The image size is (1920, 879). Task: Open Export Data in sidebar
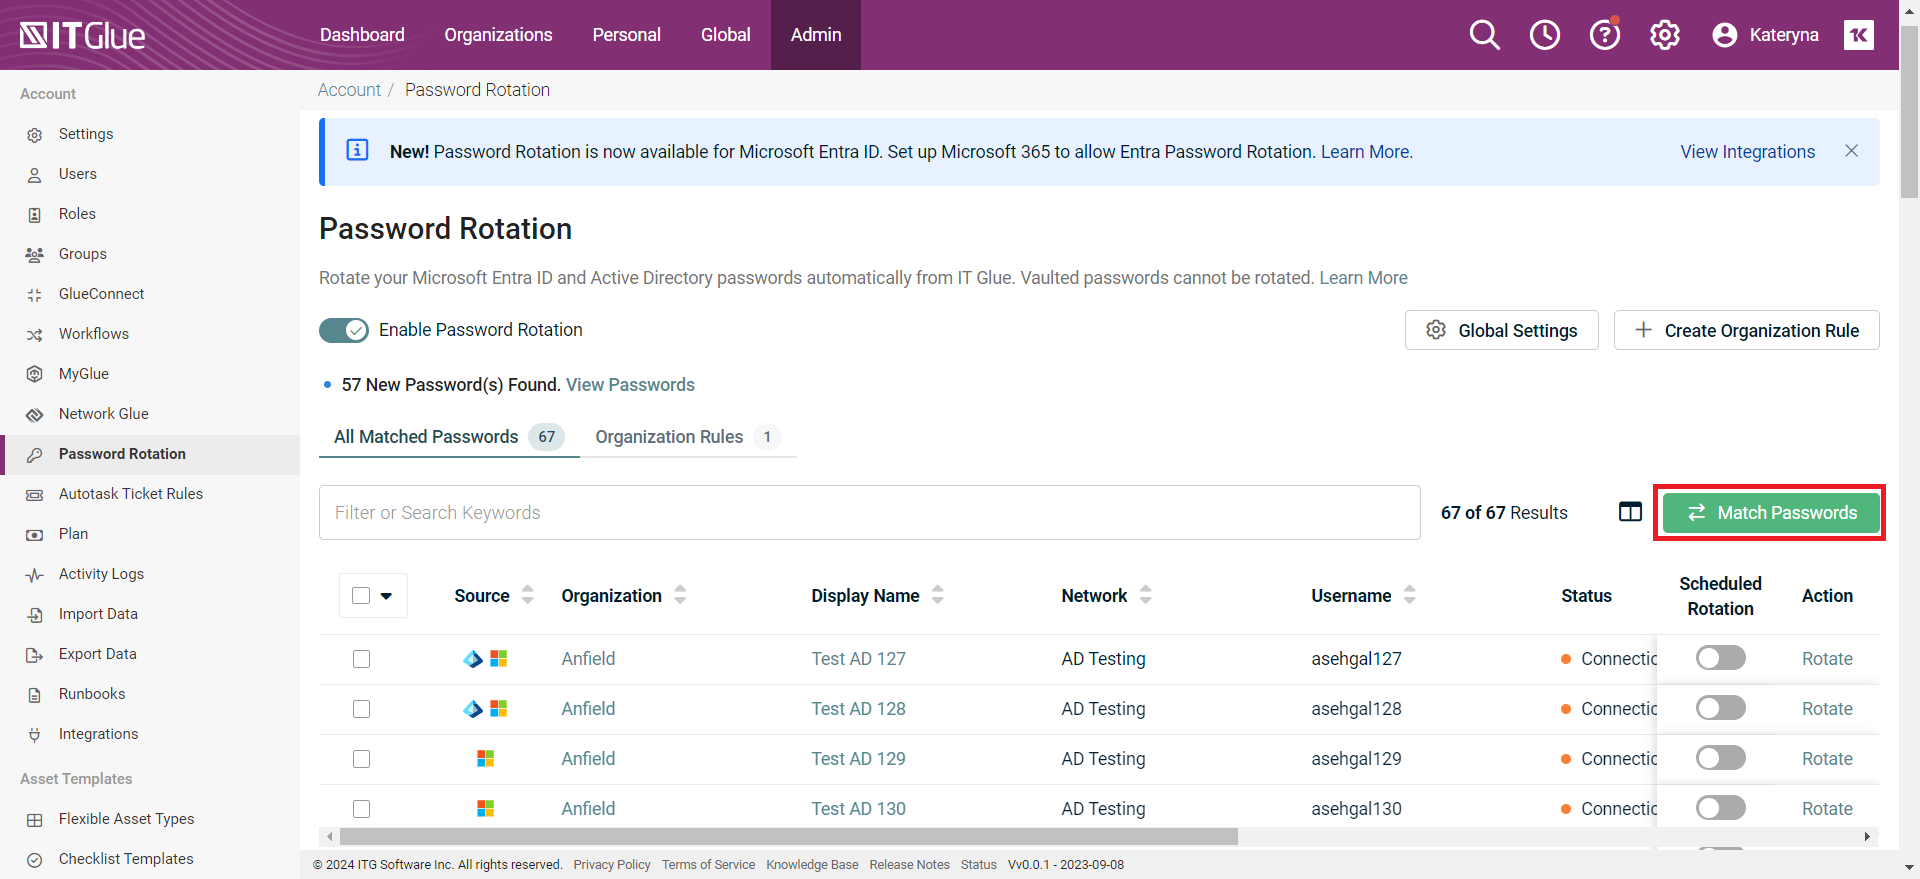tap(97, 654)
